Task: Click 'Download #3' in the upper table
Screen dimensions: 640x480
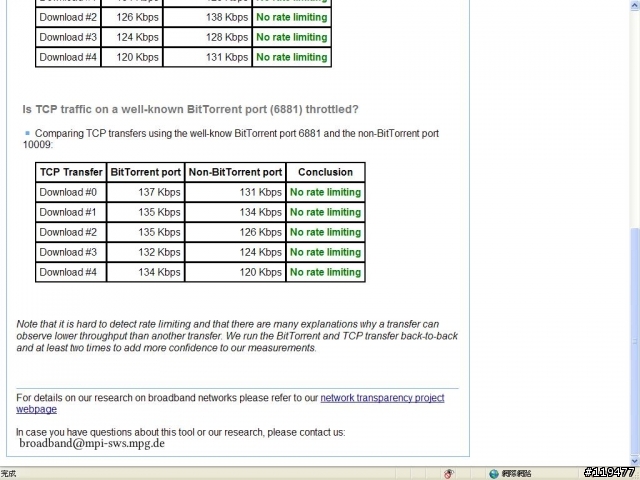Action: tap(68, 38)
